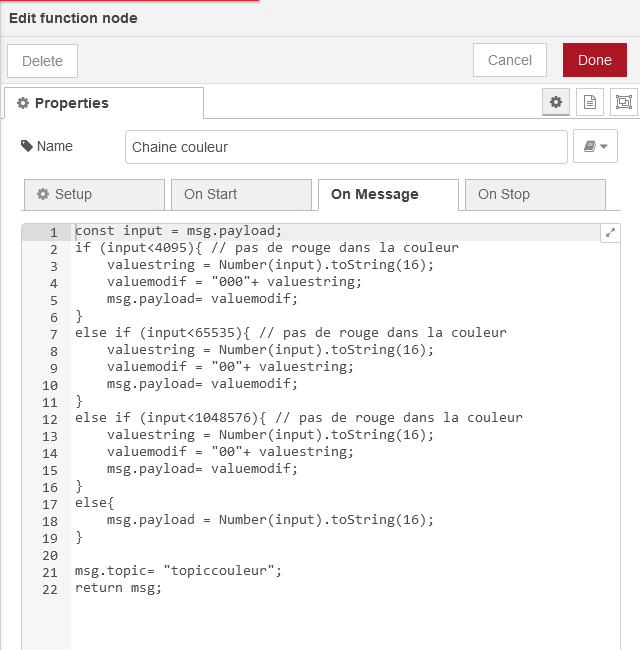The height and width of the screenshot is (650, 640).
Task: Select the Properties tab
Action: click(x=104, y=103)
